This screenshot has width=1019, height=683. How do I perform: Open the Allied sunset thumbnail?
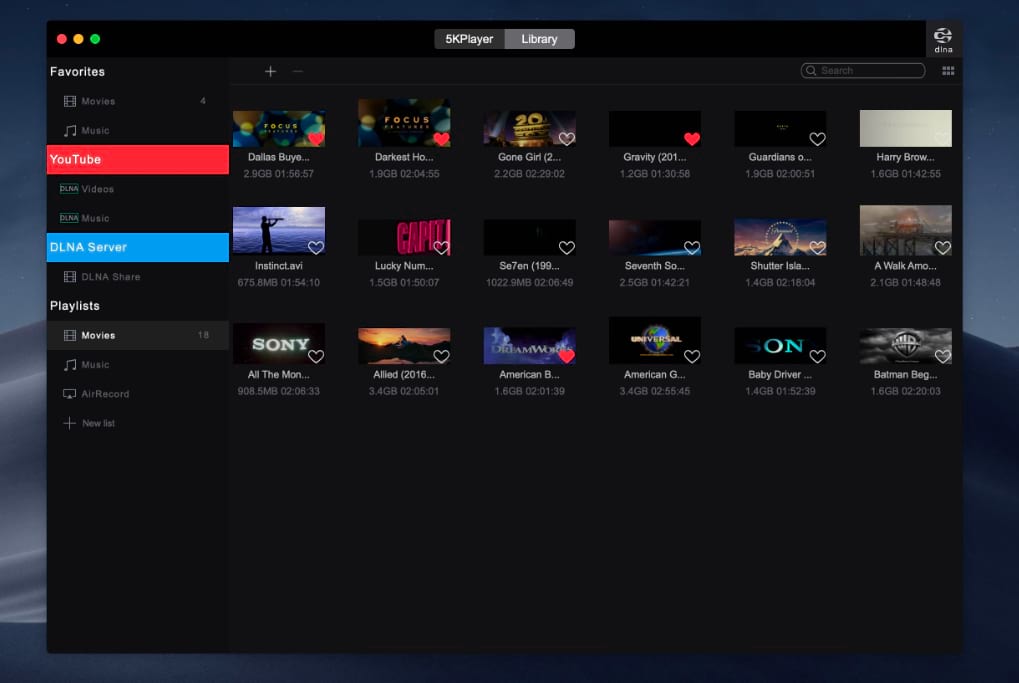click(404, 346)
